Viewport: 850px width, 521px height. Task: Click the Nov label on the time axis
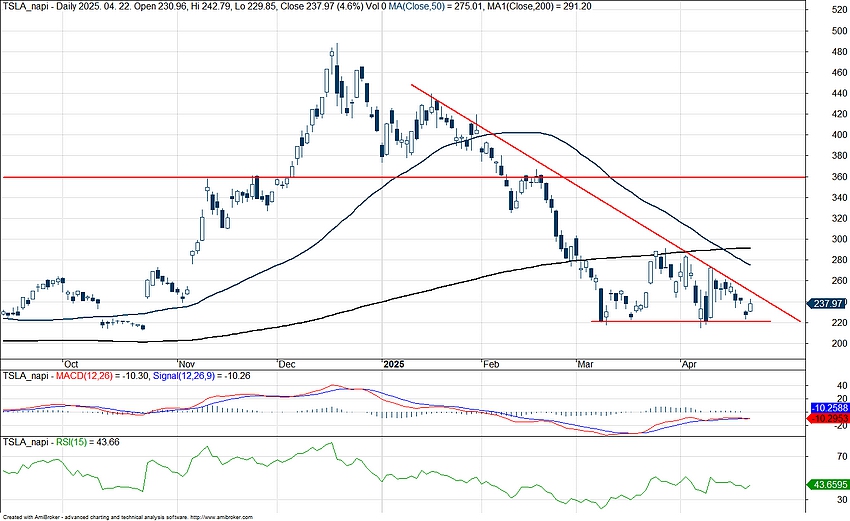pyautogui.click(x=187, y=364)
